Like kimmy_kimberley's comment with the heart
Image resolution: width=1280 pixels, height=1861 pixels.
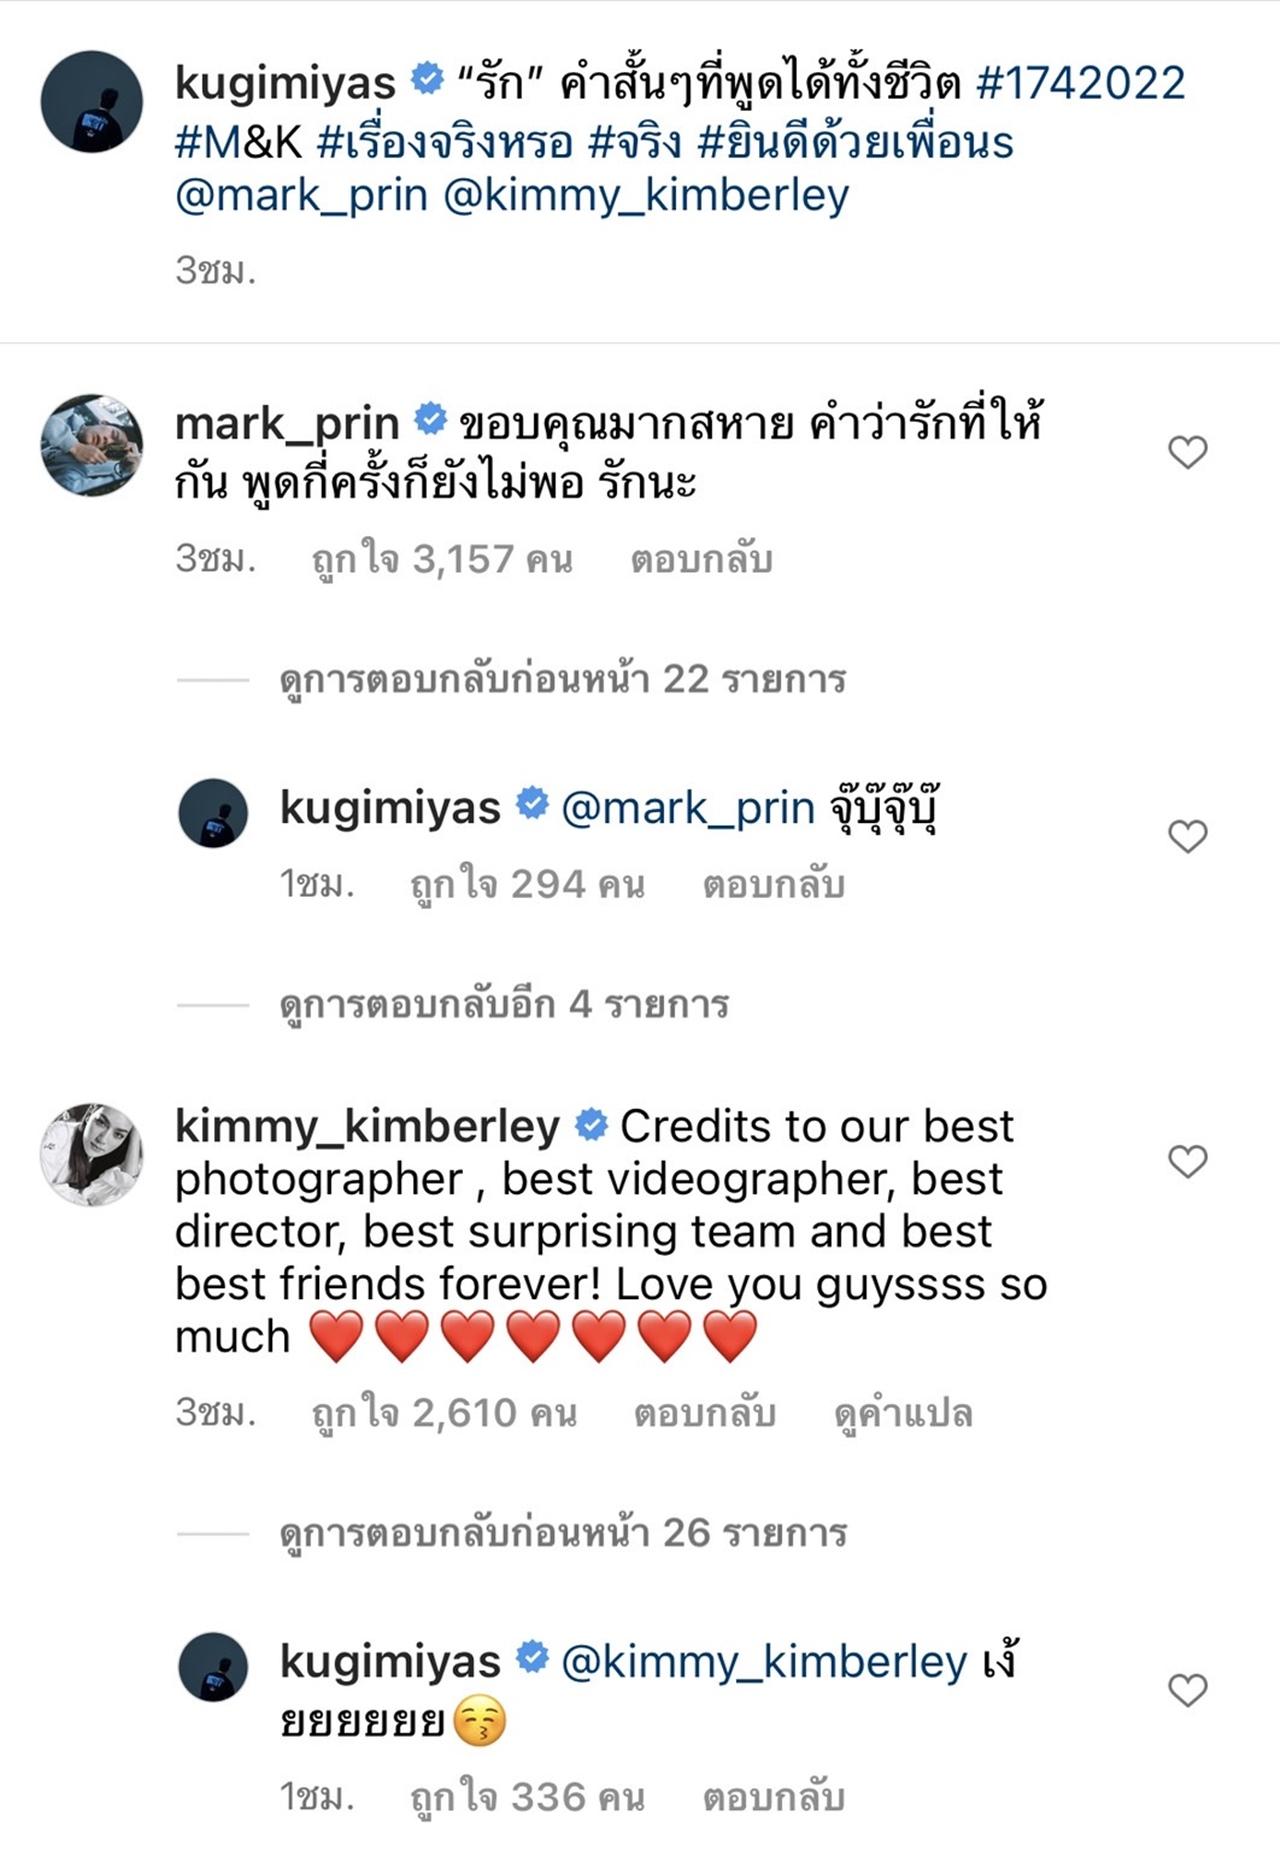point(1187,1161)
